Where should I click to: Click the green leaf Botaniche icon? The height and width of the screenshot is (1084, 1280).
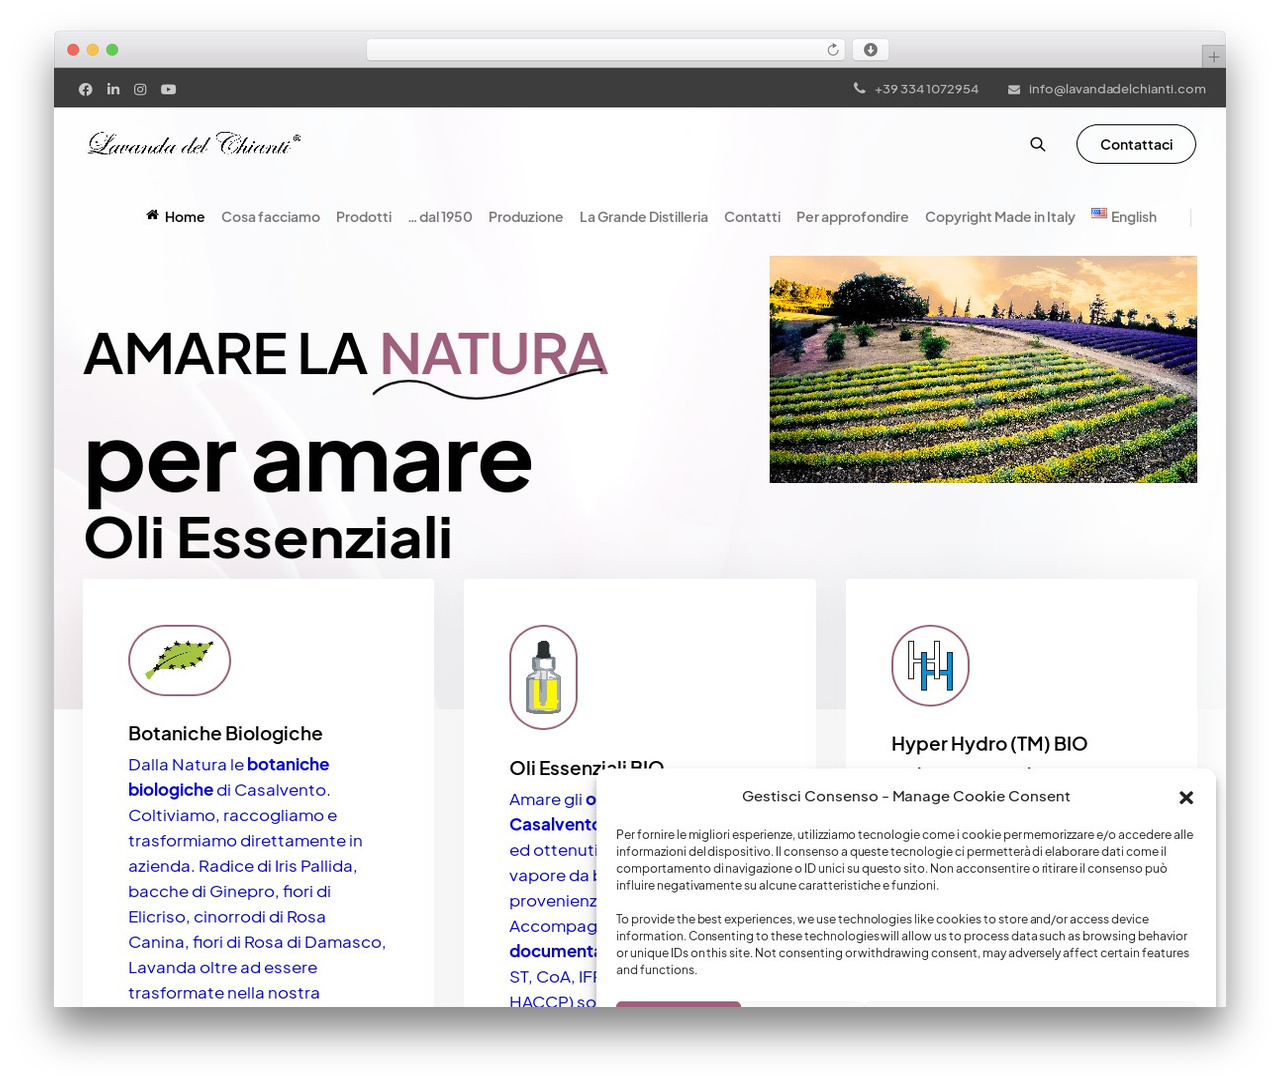(180, 660)
